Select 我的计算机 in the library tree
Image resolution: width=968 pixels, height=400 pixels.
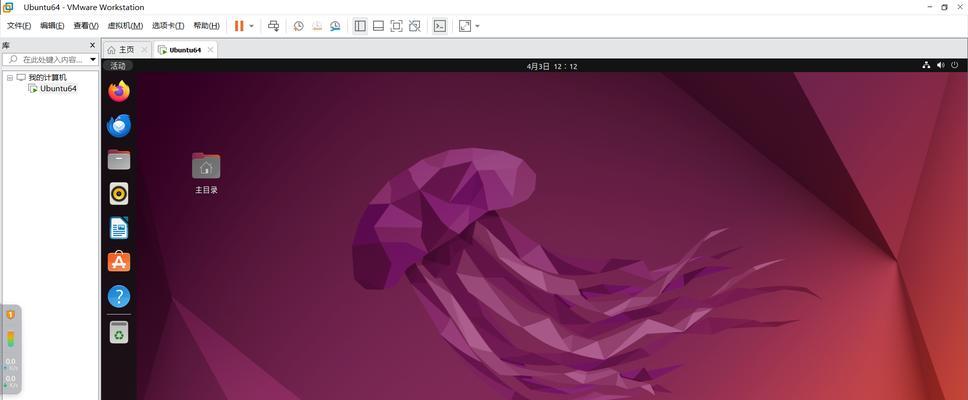point(47,78)
